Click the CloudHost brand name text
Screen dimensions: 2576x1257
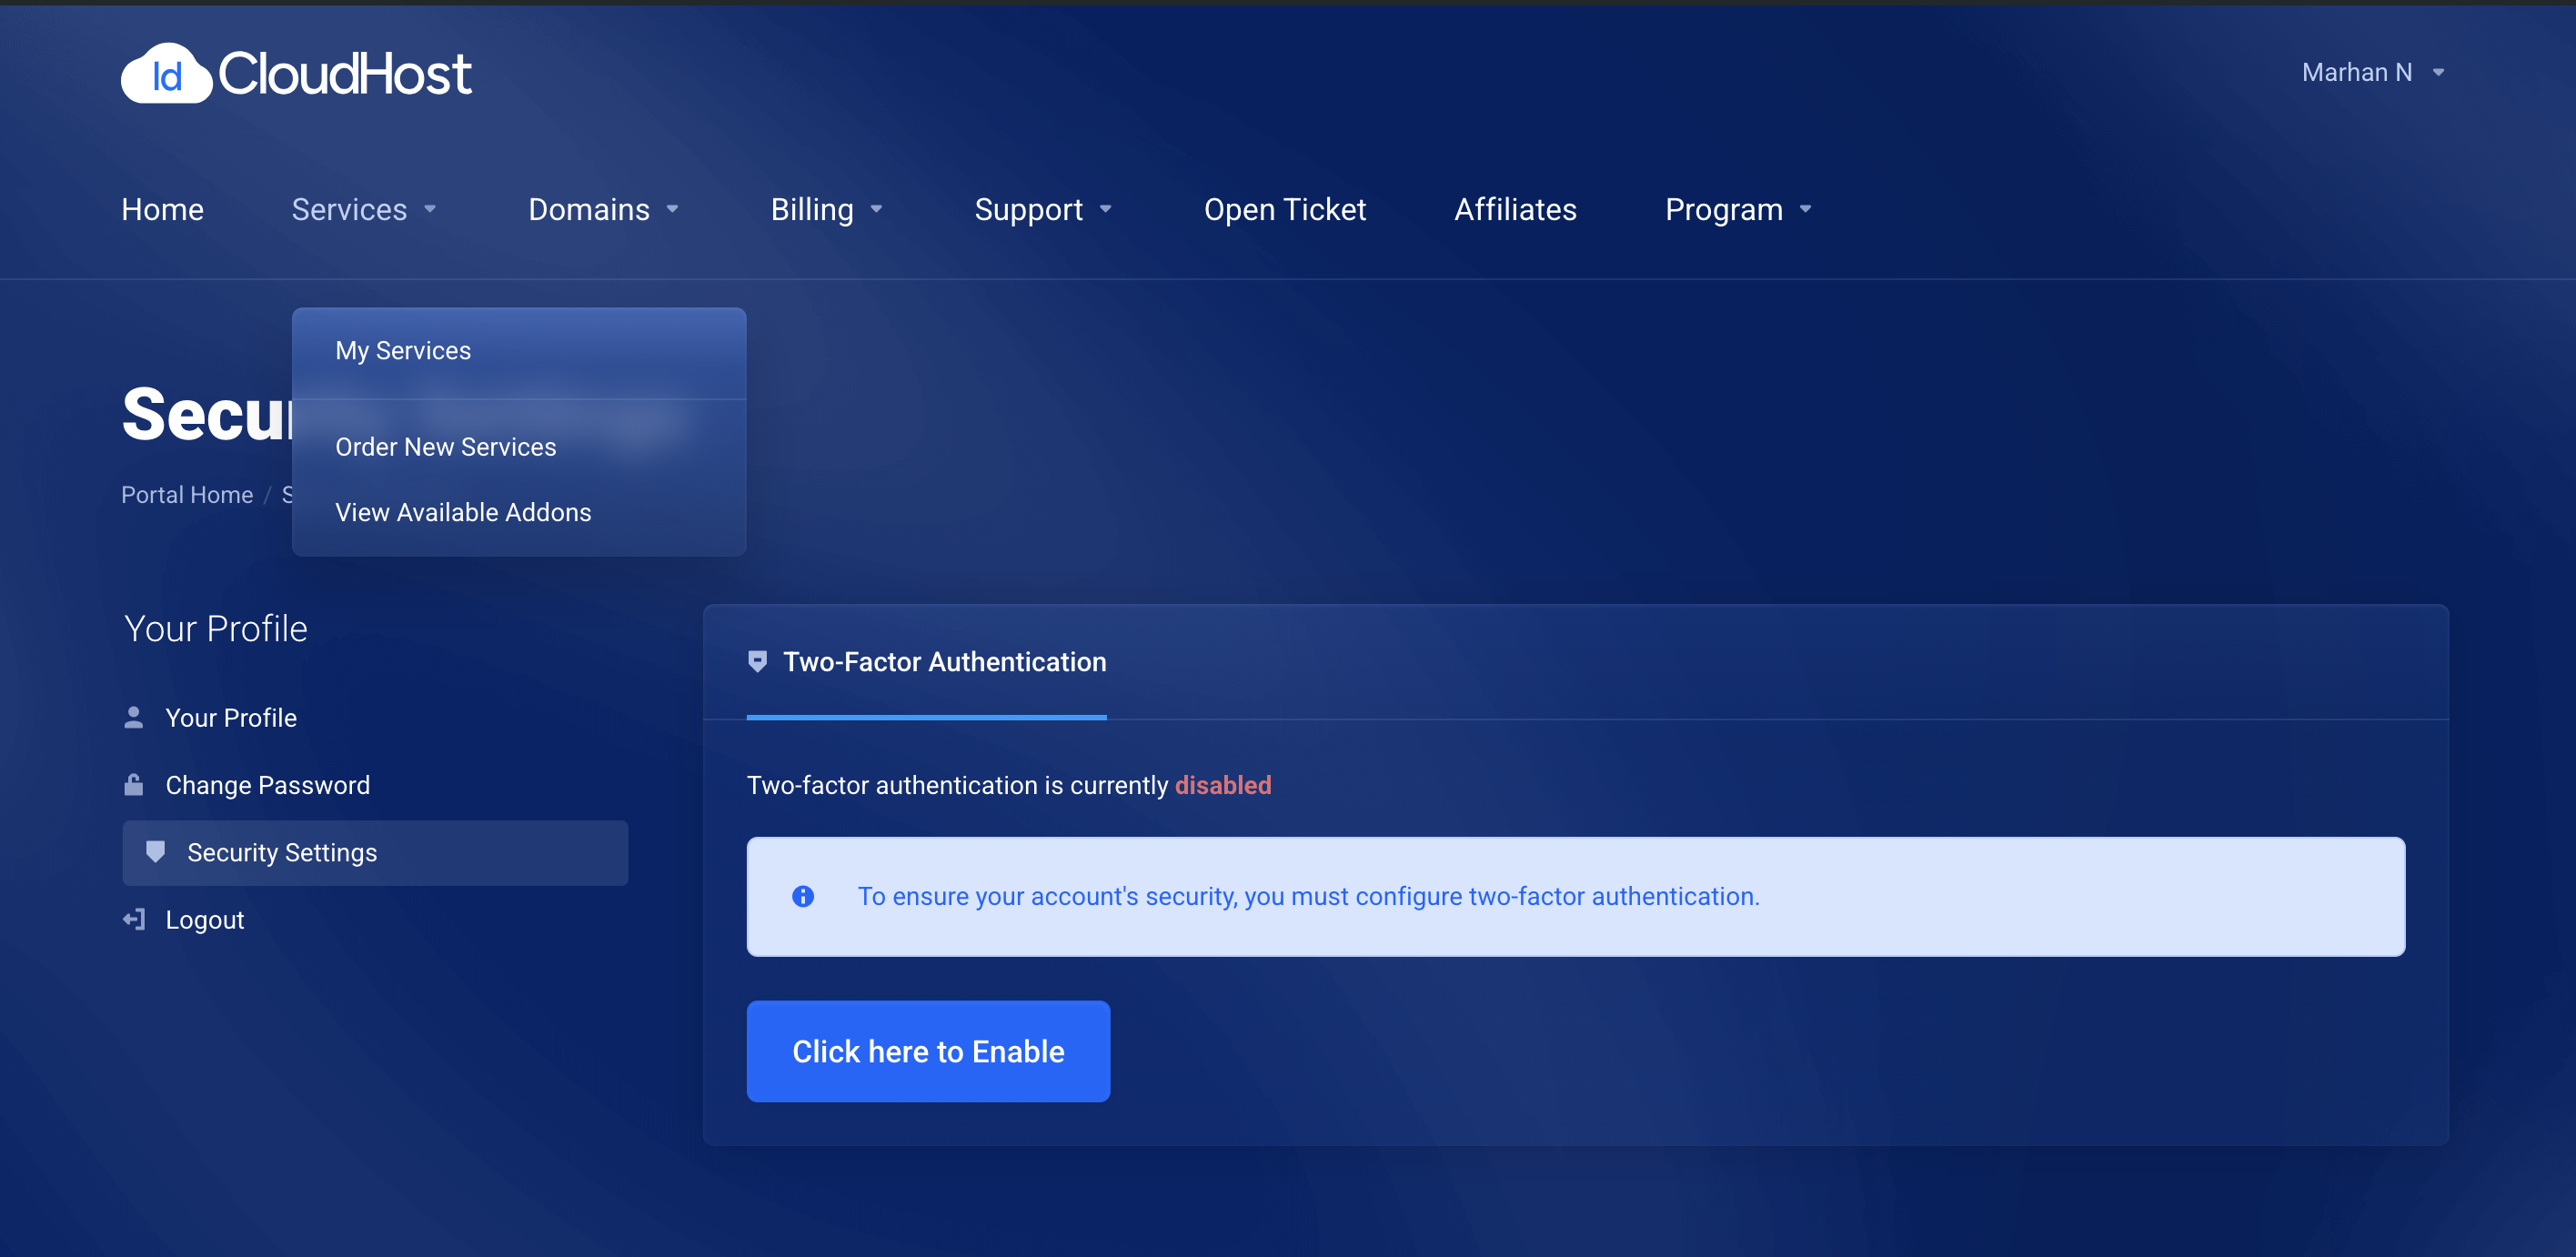pos(345,73)
